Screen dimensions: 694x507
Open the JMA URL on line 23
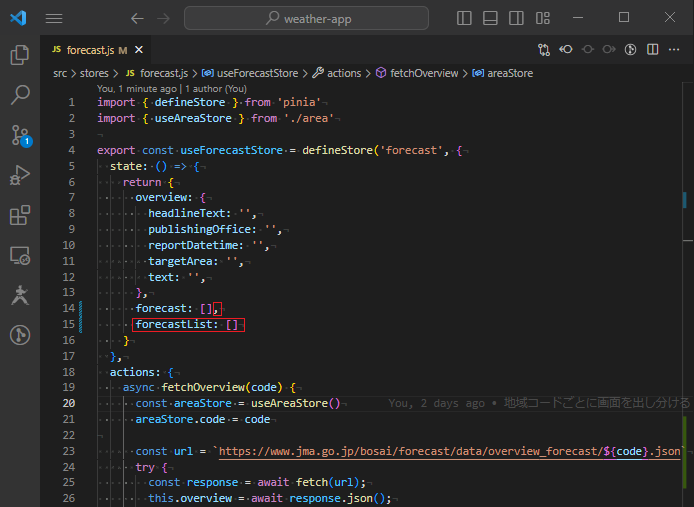pos(450,451)
